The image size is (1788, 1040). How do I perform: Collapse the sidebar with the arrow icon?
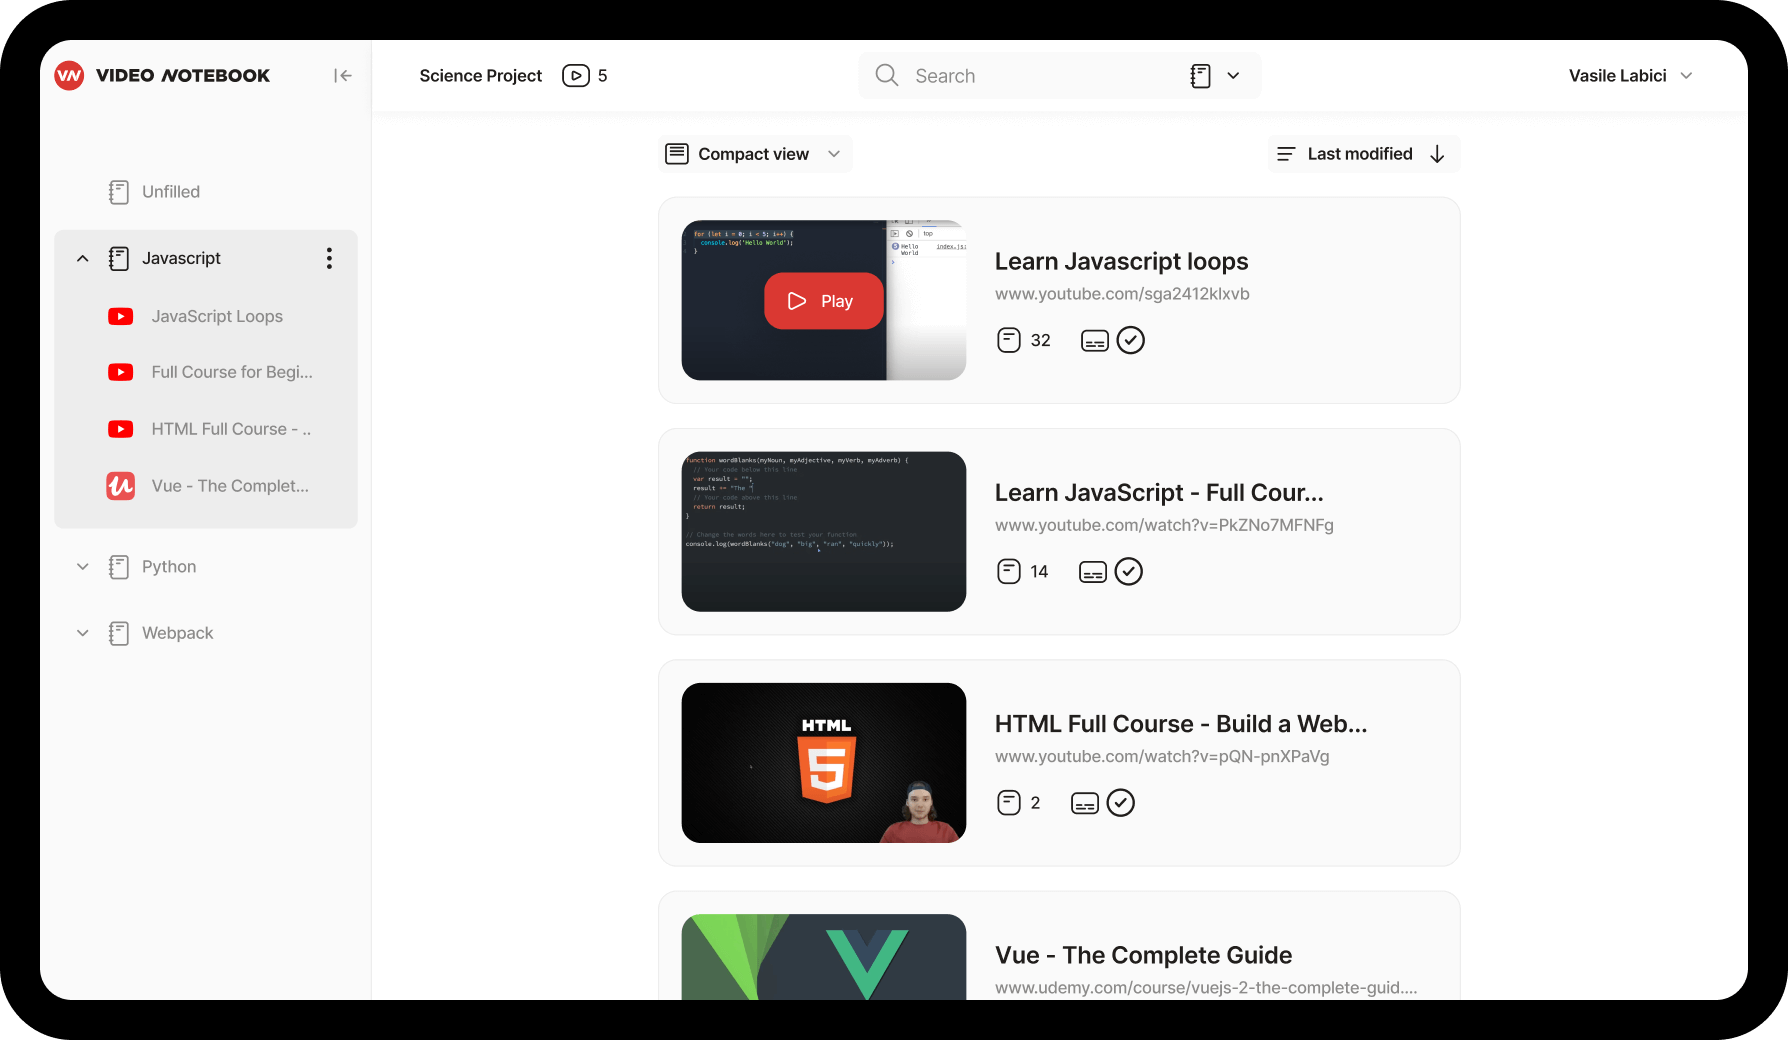[x=343, y=75]
